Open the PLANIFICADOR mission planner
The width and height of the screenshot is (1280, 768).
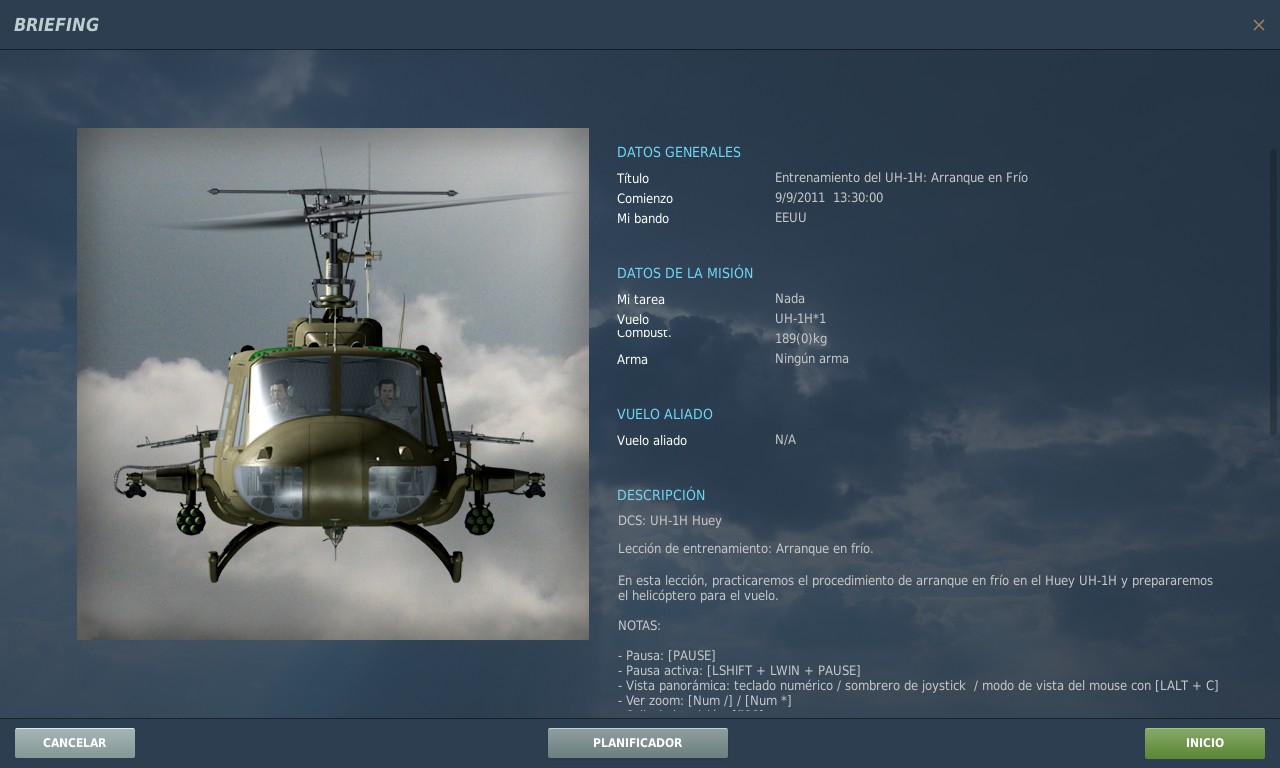click(637, 743)
